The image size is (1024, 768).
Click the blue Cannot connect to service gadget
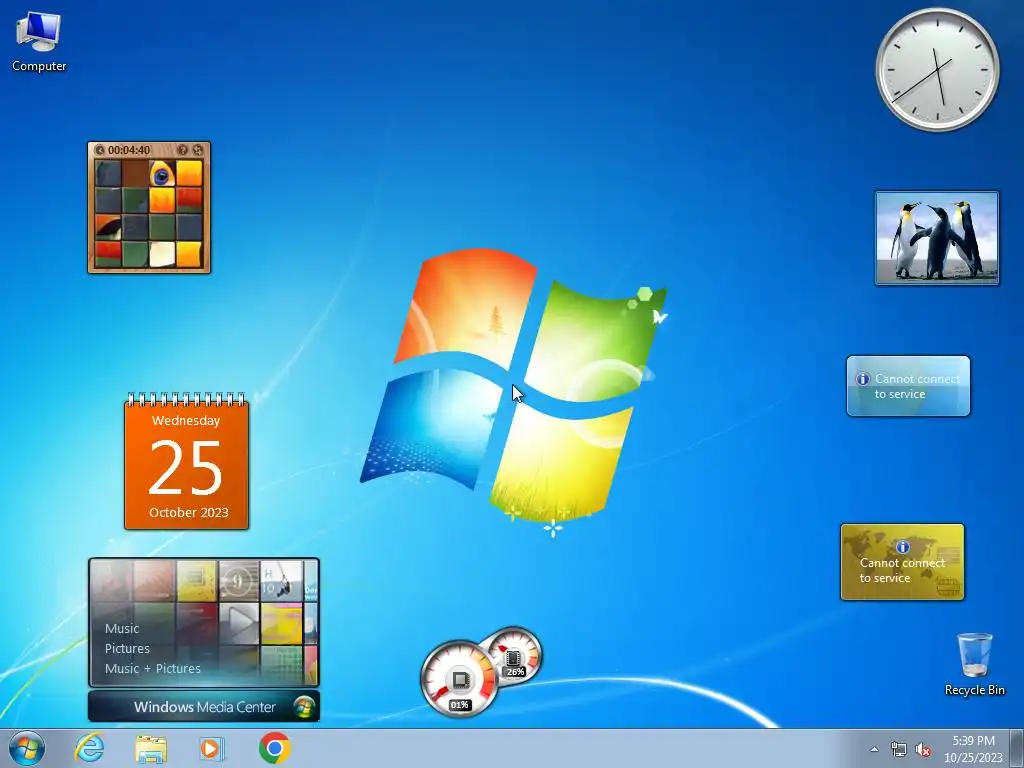[x=908, y=386]
